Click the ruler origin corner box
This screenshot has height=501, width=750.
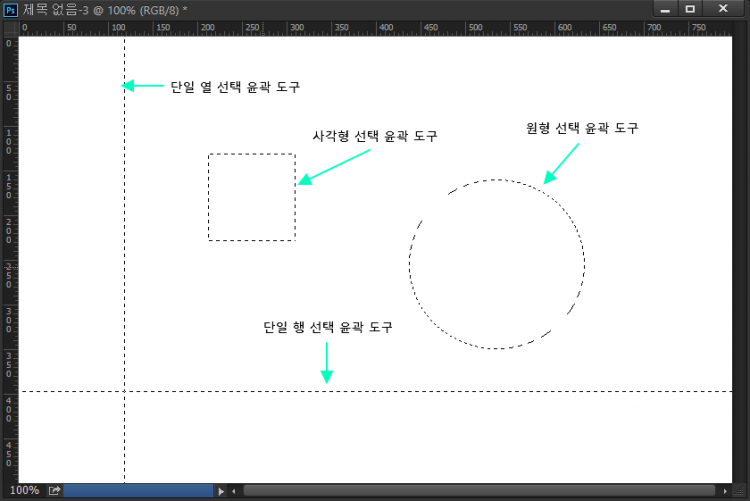click(9, 28)
